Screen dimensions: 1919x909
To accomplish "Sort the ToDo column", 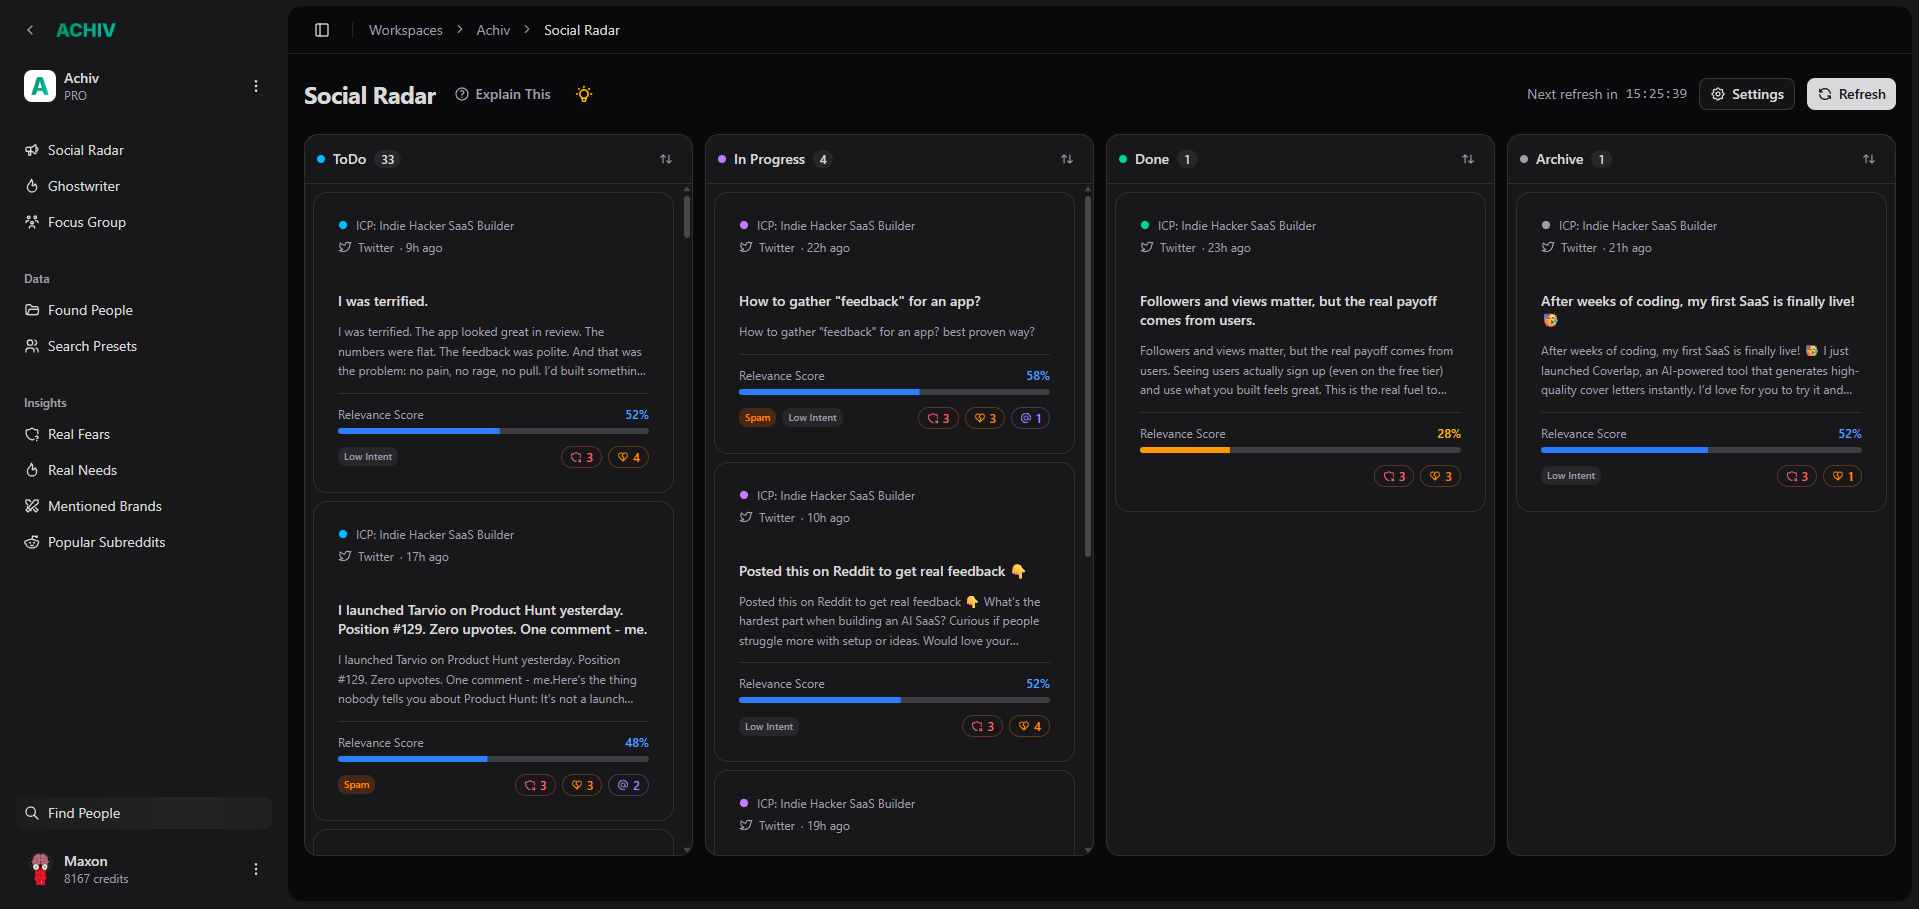I will (x=666, y=159).
